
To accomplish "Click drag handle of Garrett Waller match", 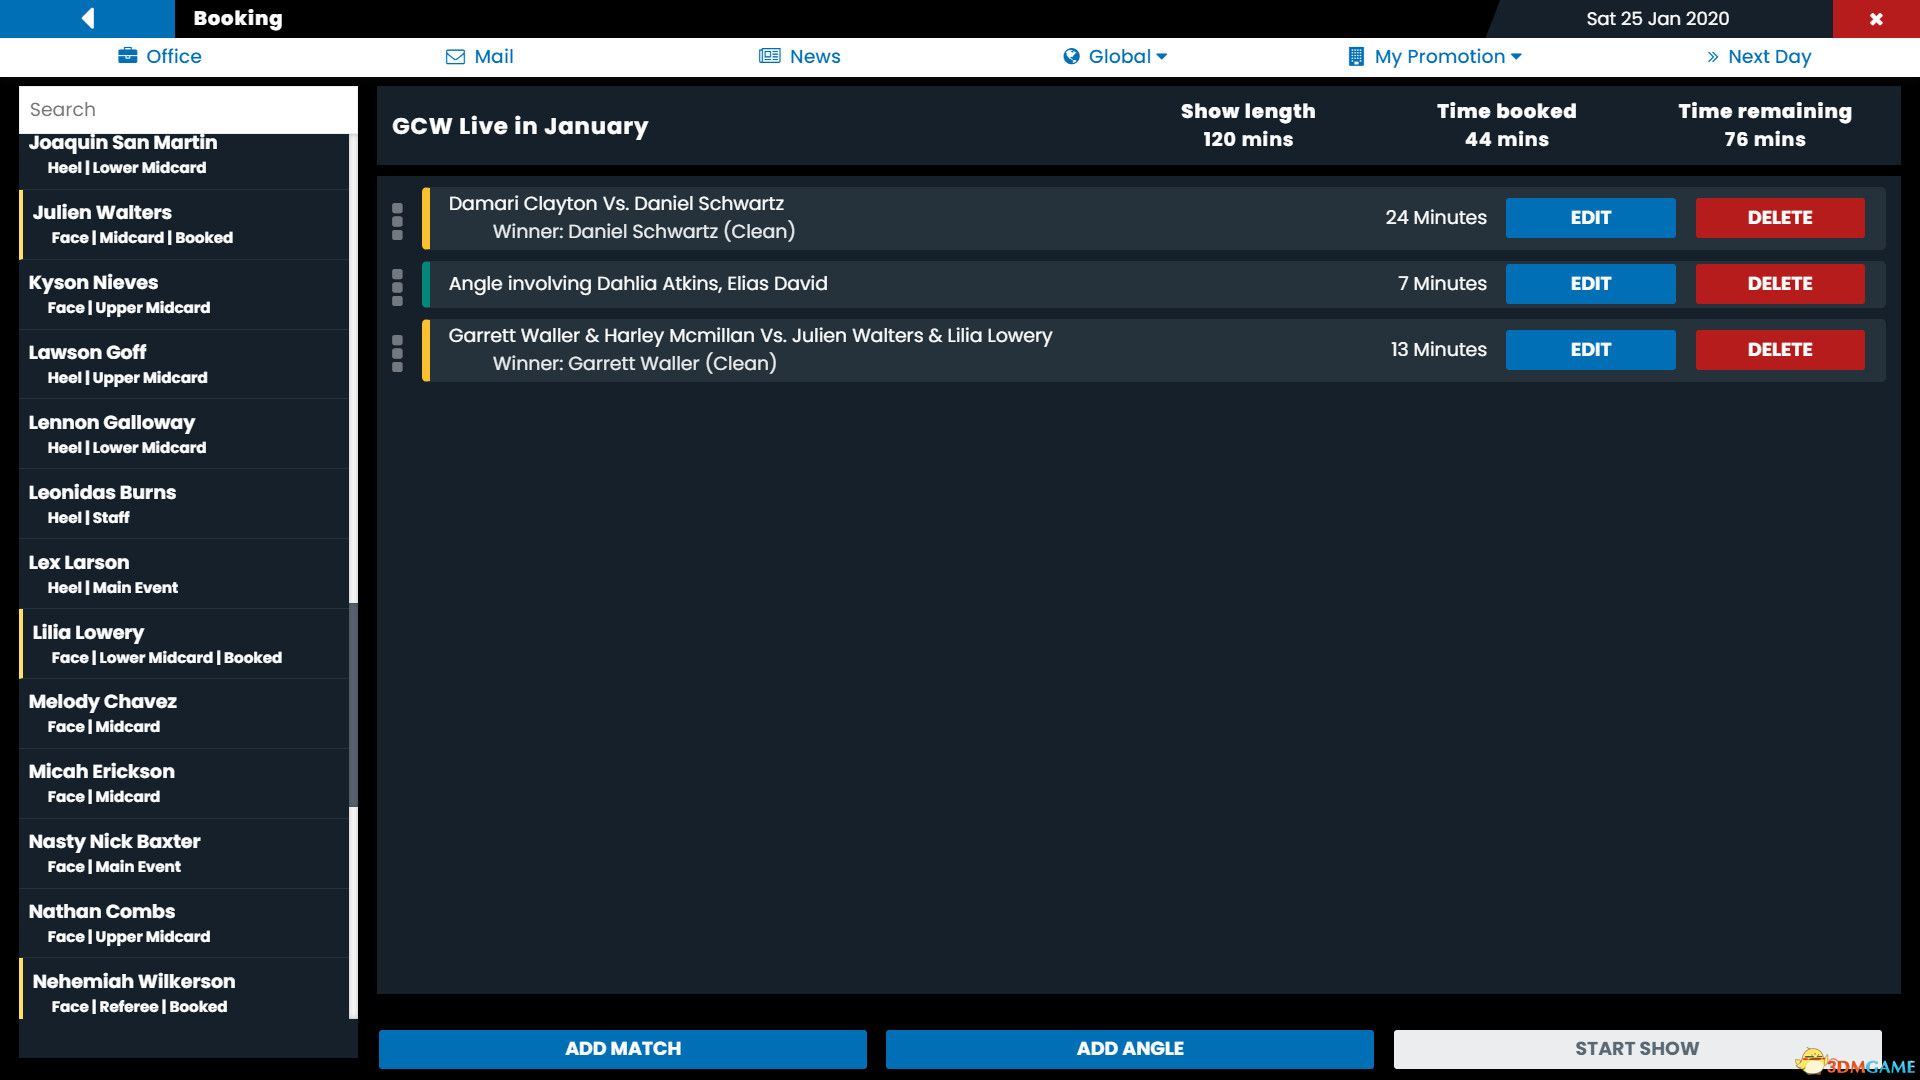I will click(x=397, y=353).
